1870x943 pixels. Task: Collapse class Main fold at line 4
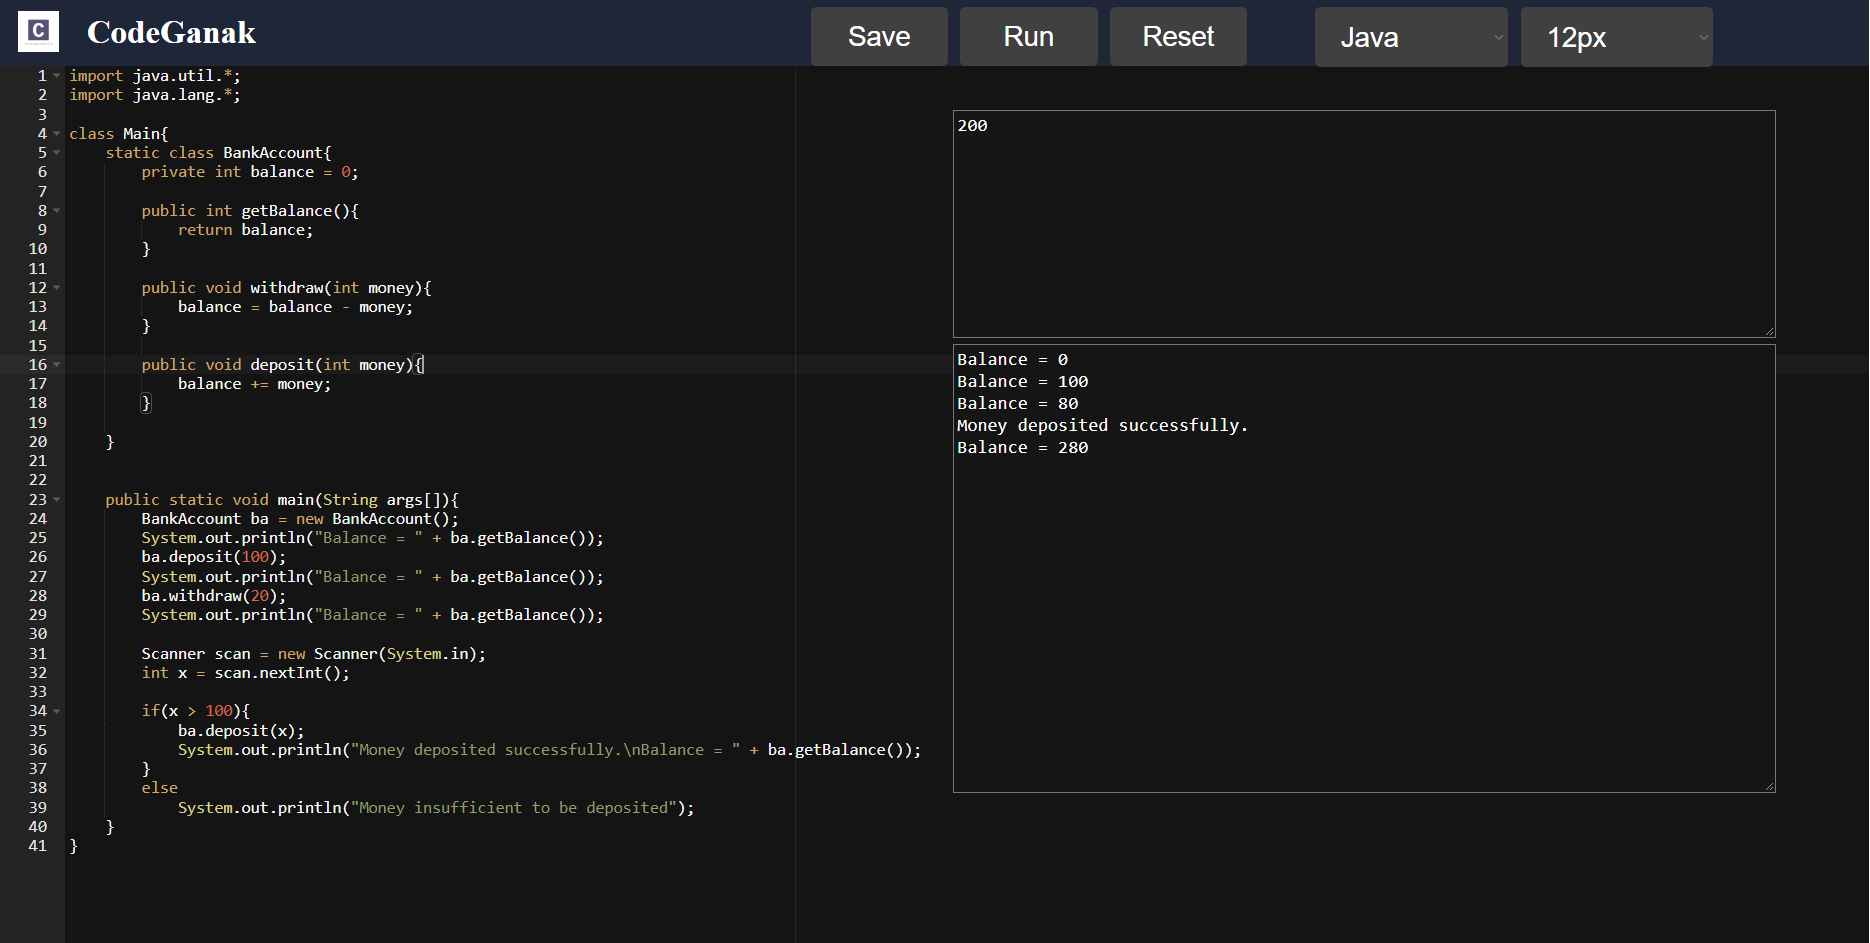[x=57, y=134]
